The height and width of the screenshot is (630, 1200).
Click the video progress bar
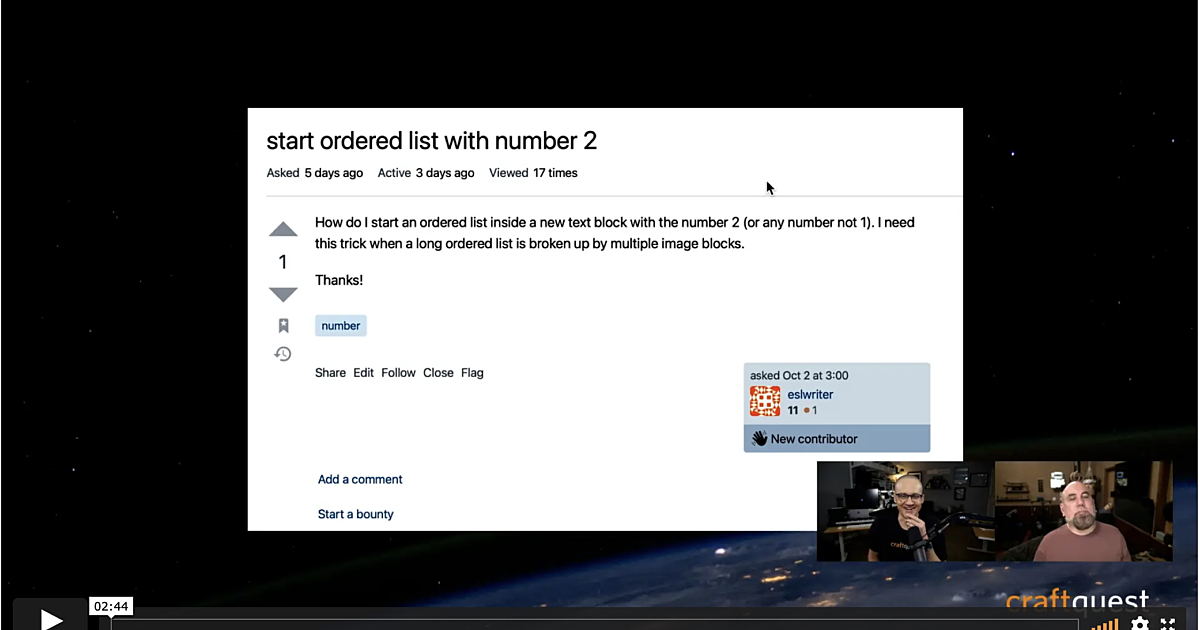pyautogui.click(x=590, y=622)
